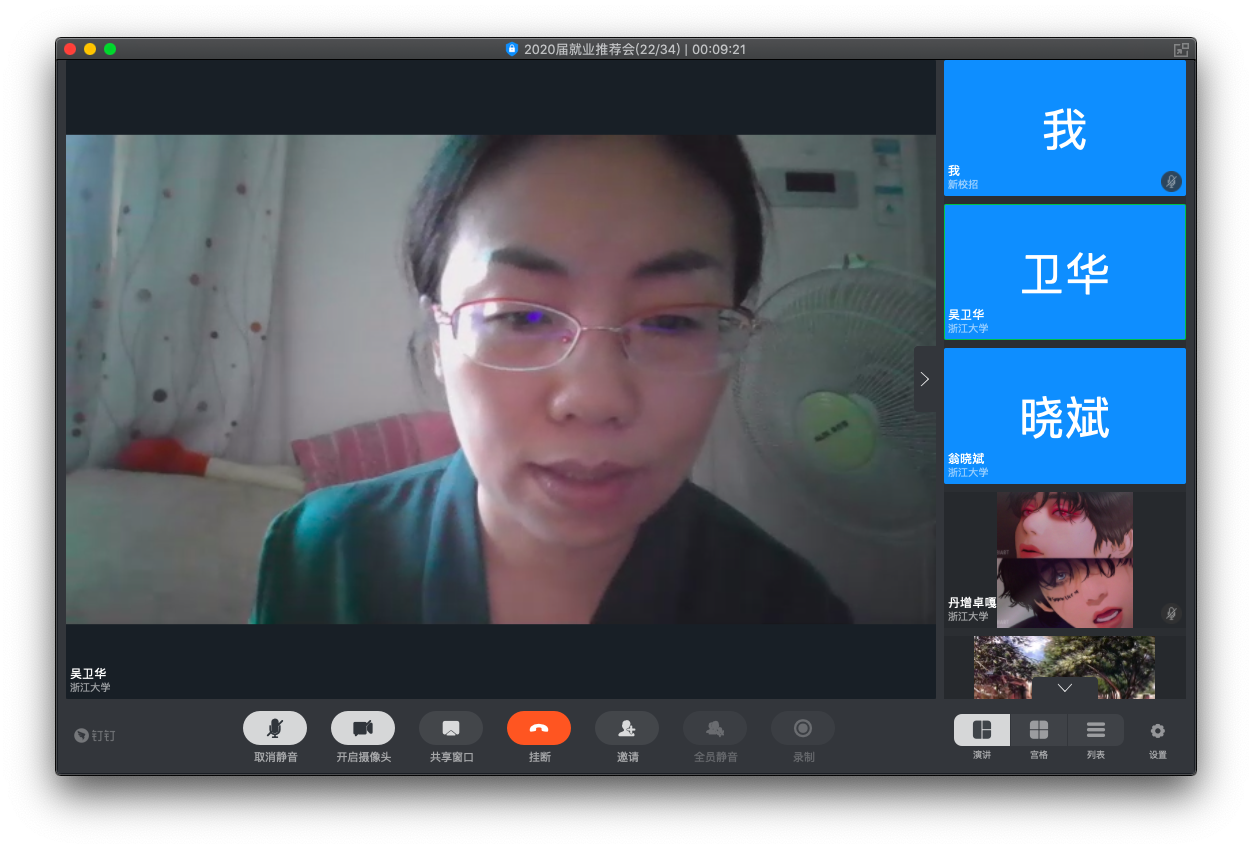This screenshot has width=1252, height=849.
Task: Switch to list view (列表)
Action: [1096, 730]
